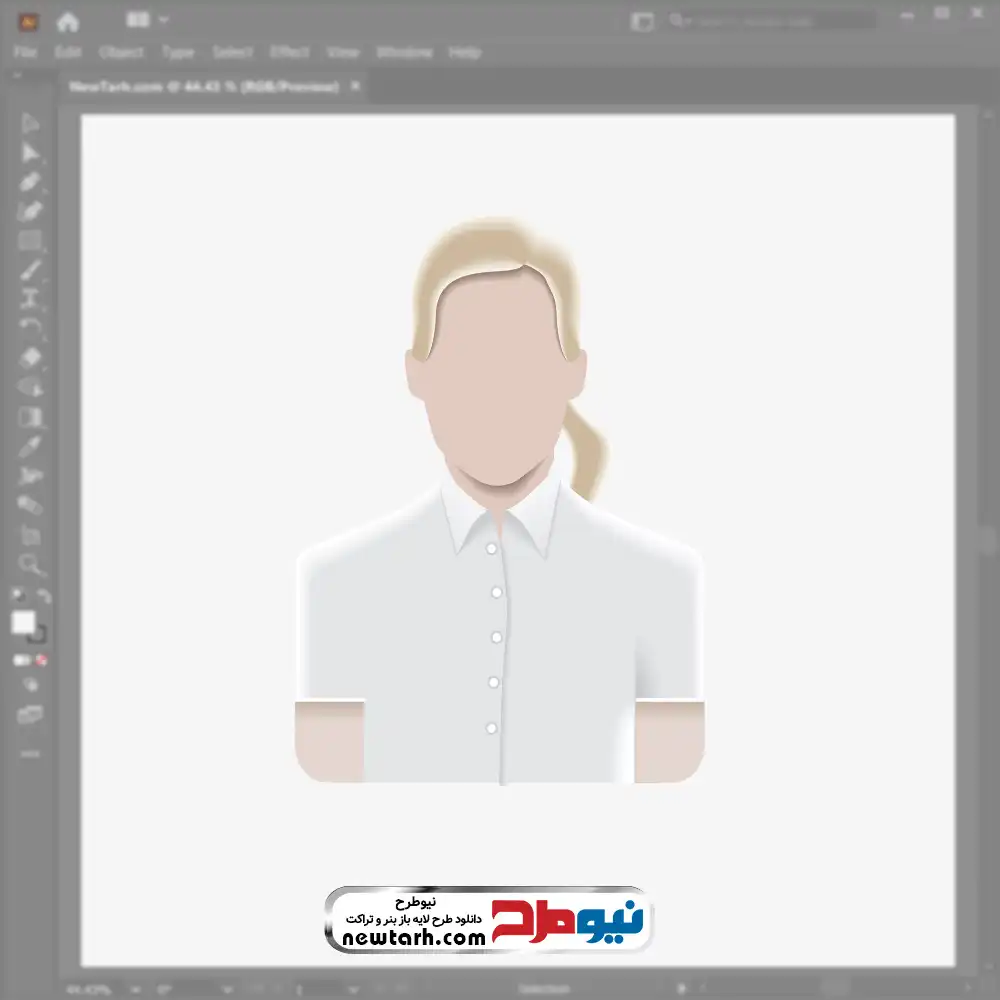Open the workspace switcher icon
The width and height of the screenshot is (1000, 1000).
642,22
